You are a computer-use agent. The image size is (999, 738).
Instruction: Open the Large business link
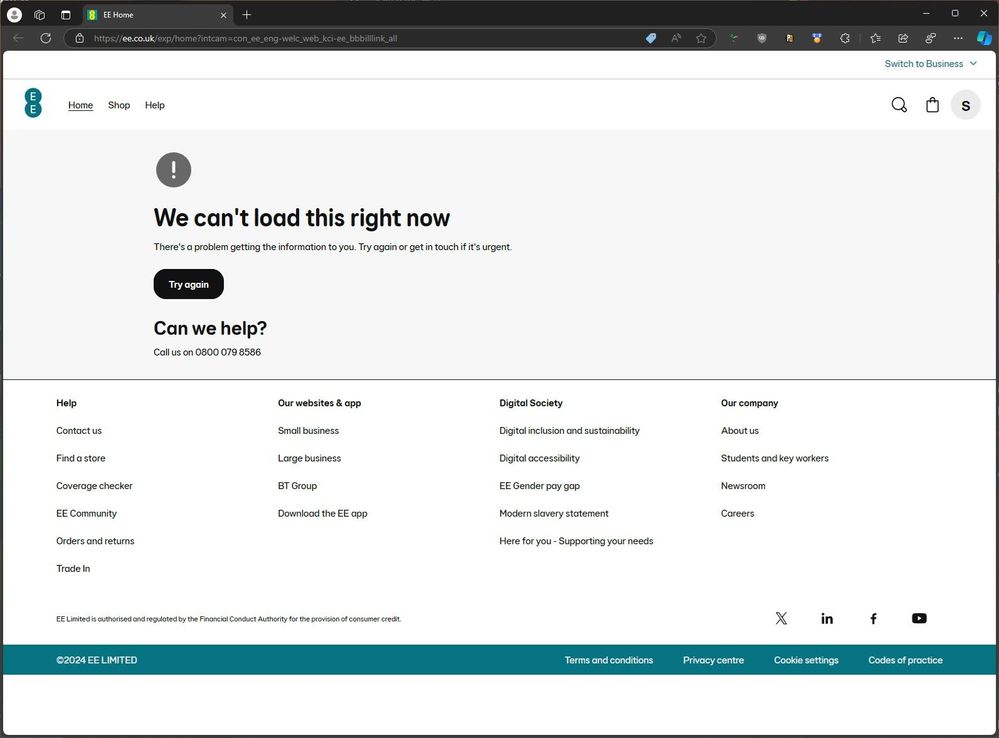click(310, 458)
